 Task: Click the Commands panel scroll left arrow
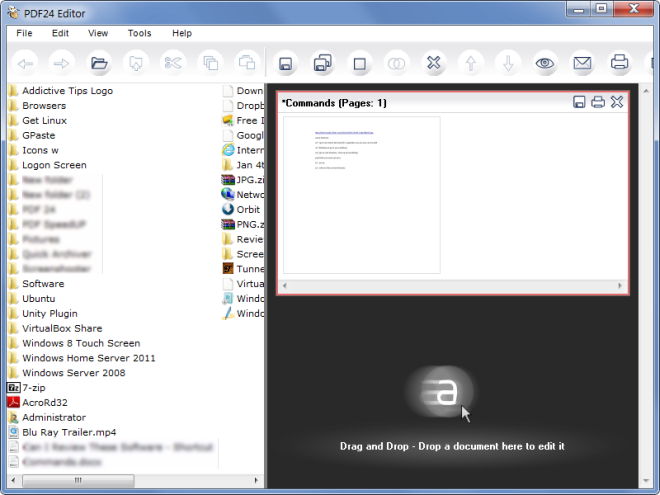pyautogui.click(x=285, y=286)
